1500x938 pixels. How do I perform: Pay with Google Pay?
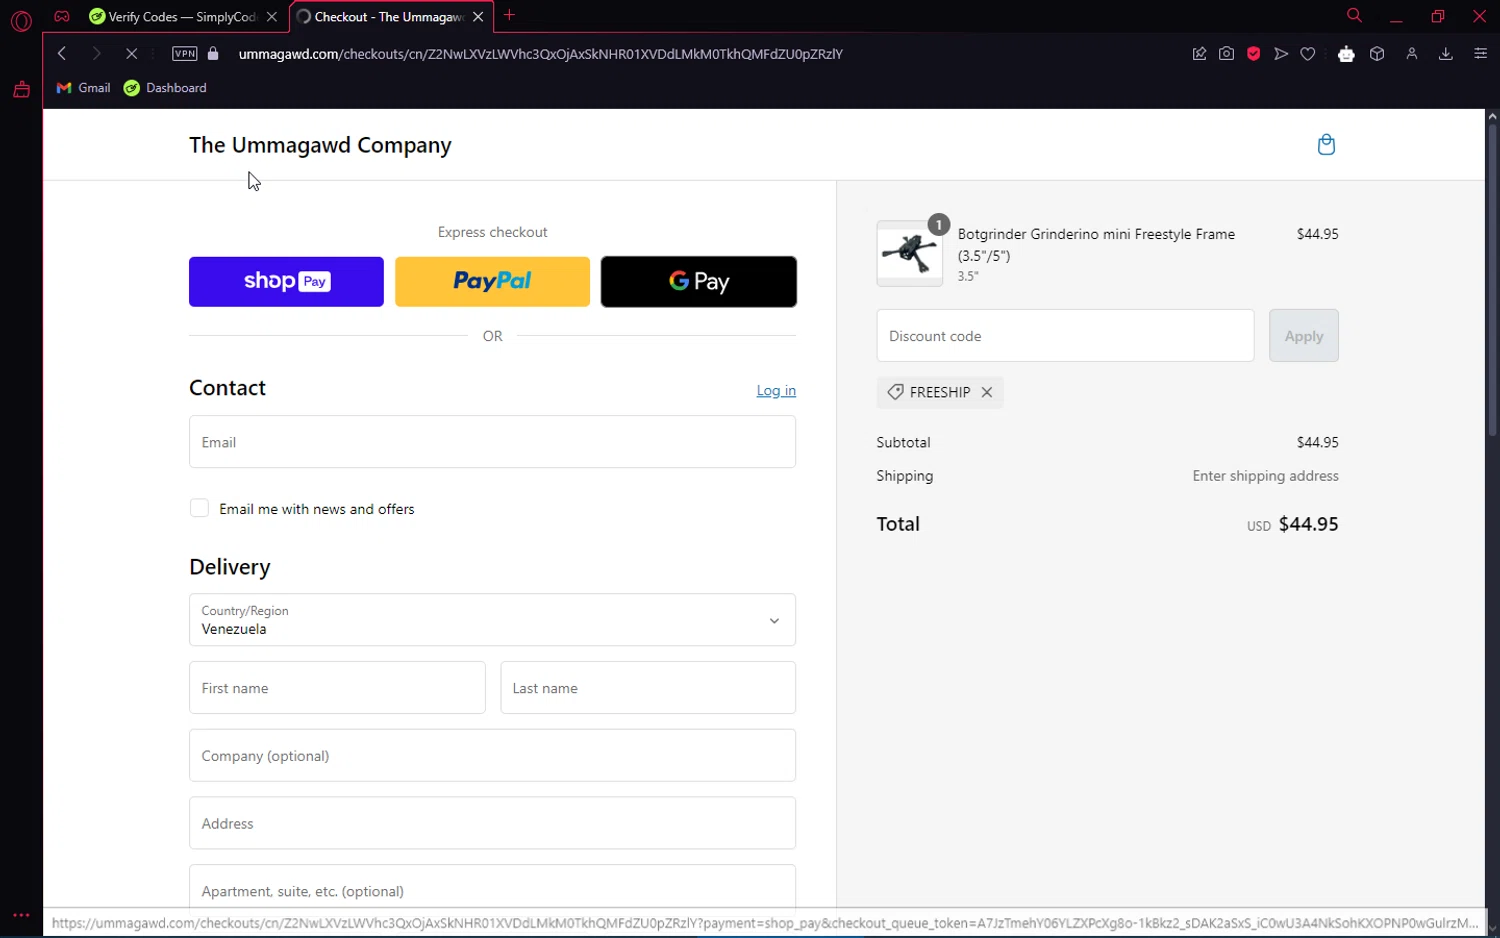pyautogui.click(x=699, y=282)
